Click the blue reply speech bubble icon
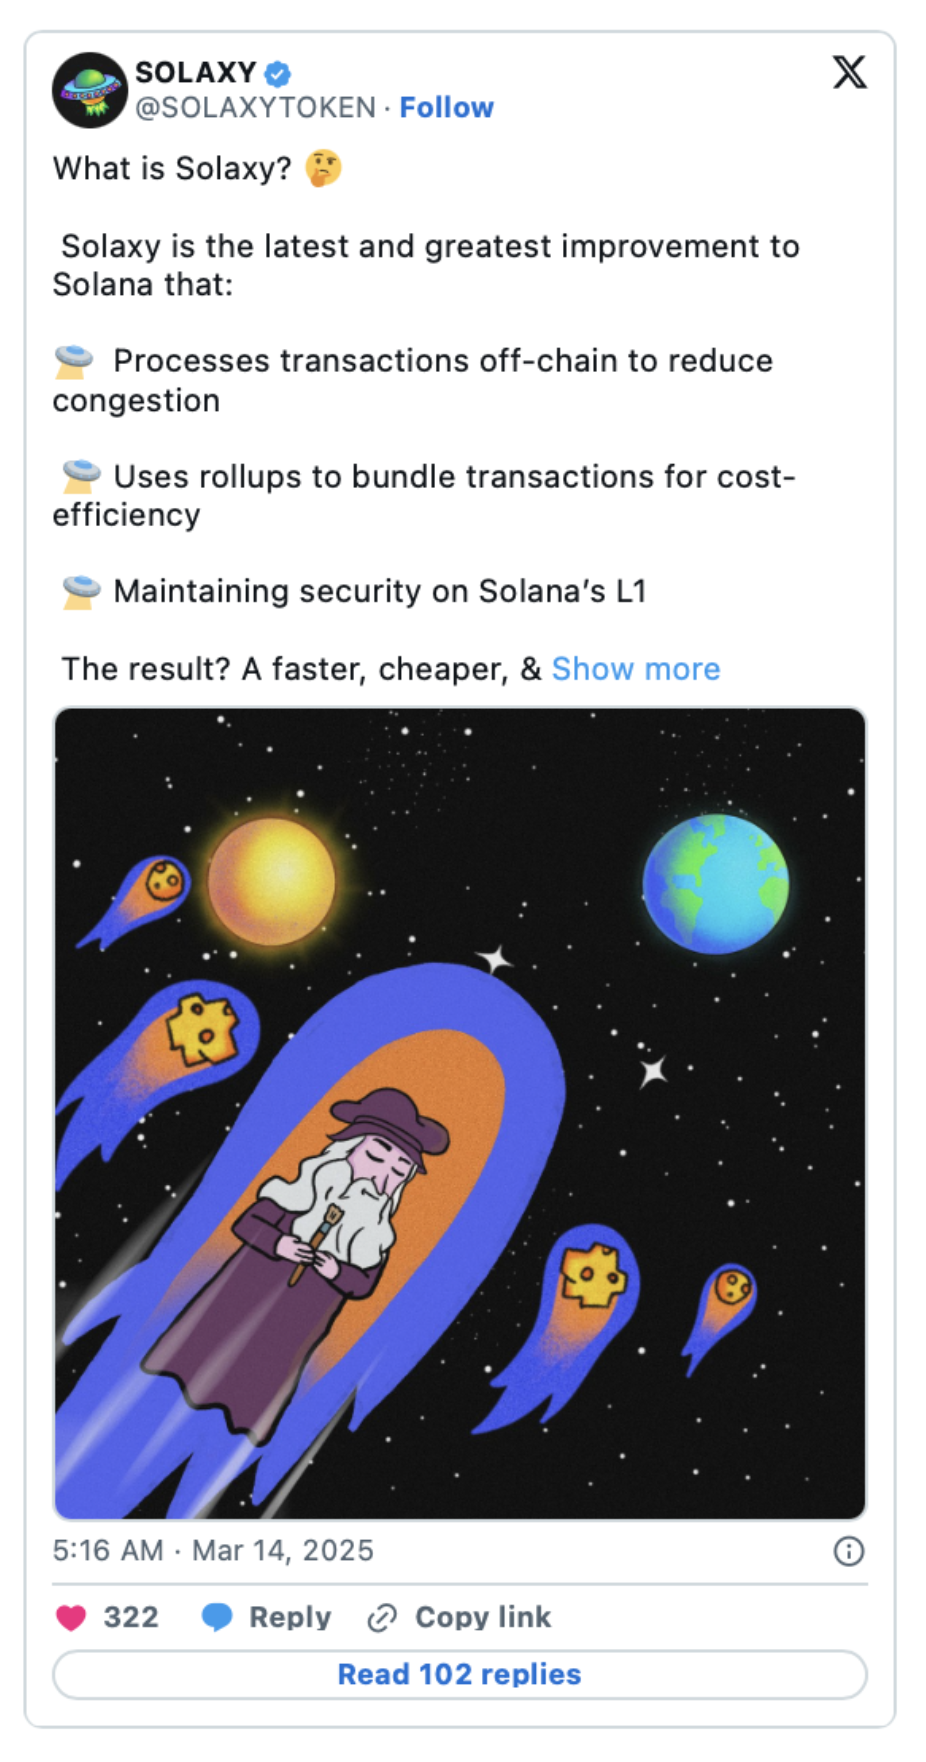Screen dimensions: 926x1762 point(217,1617)
